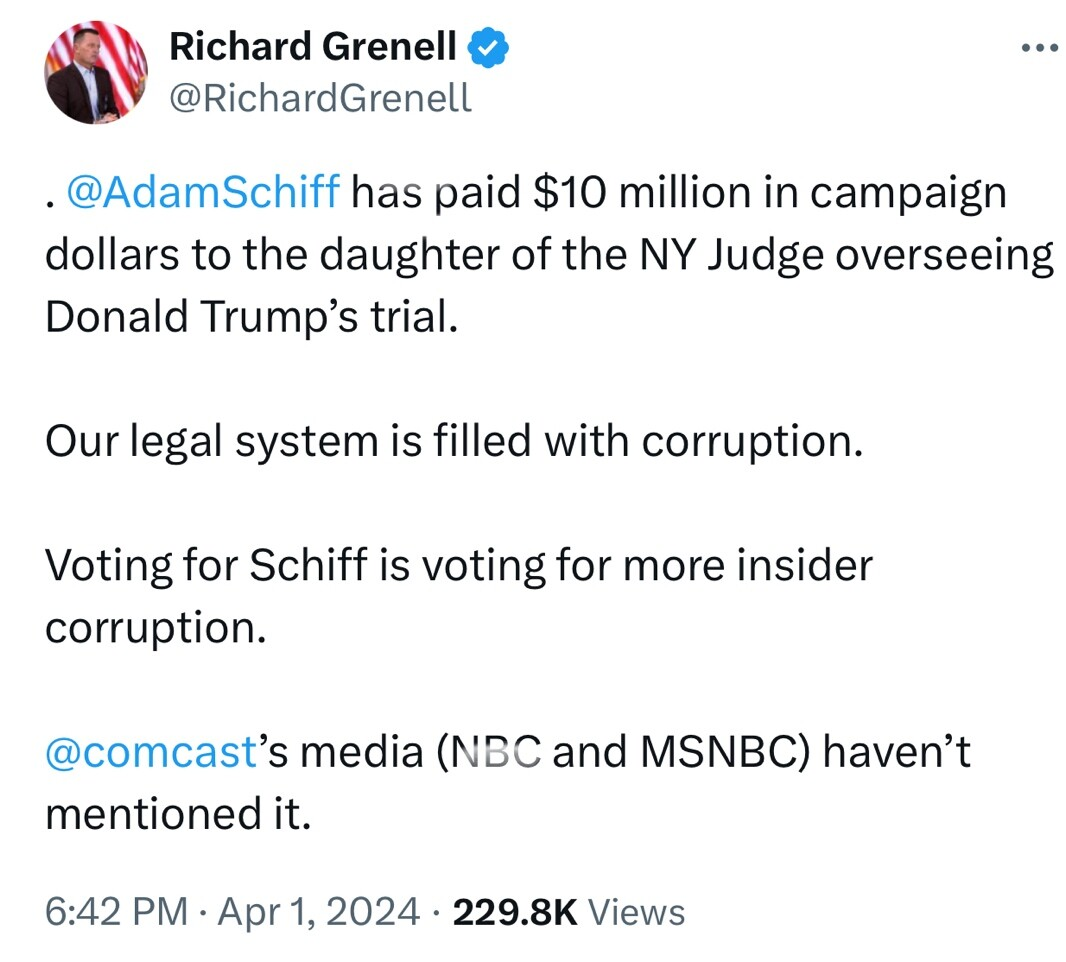Image resolution: width=1066 pixels, height=962 pixels.
Task: Open the @RichardGrenell handle link
Action: tap(320, 98)
